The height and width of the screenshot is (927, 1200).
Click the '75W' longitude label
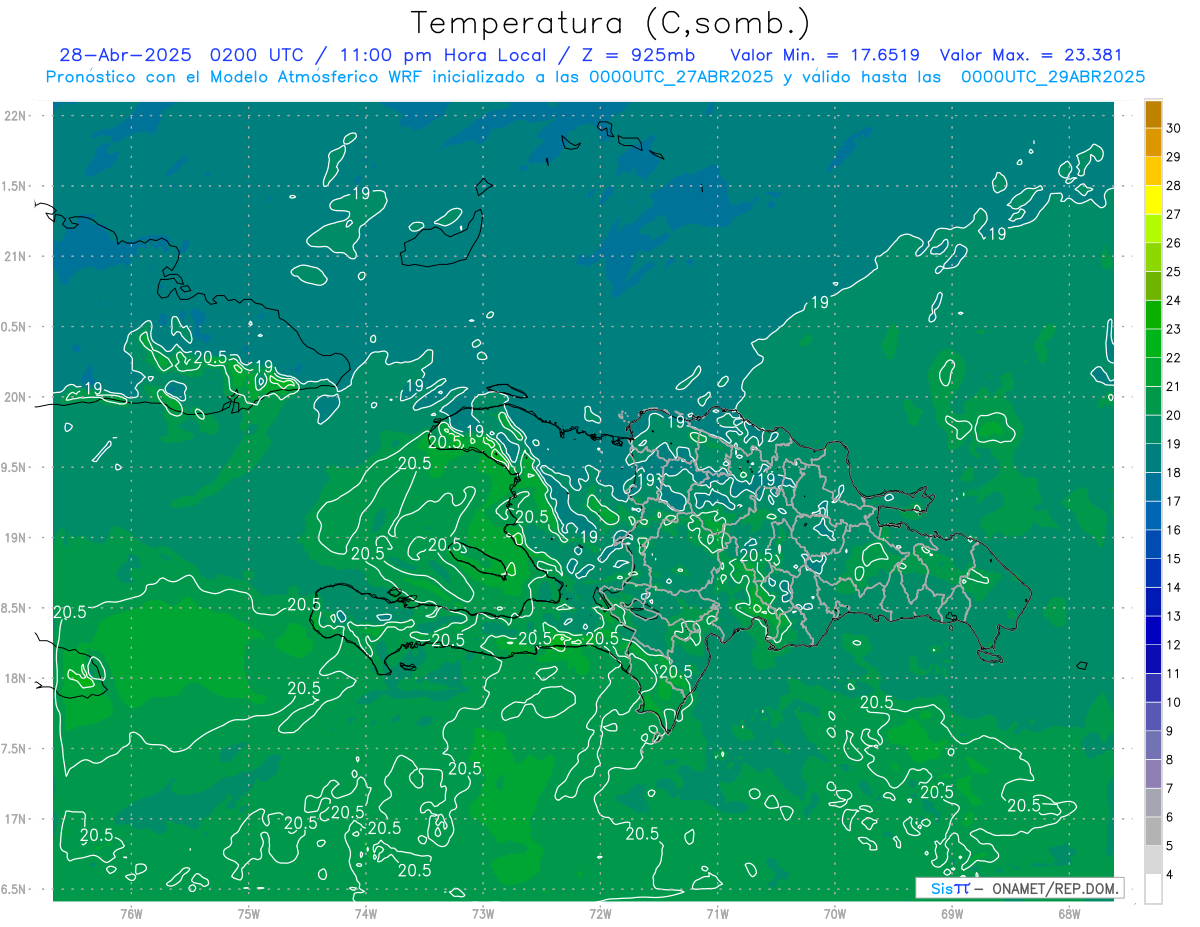[248, 914]
